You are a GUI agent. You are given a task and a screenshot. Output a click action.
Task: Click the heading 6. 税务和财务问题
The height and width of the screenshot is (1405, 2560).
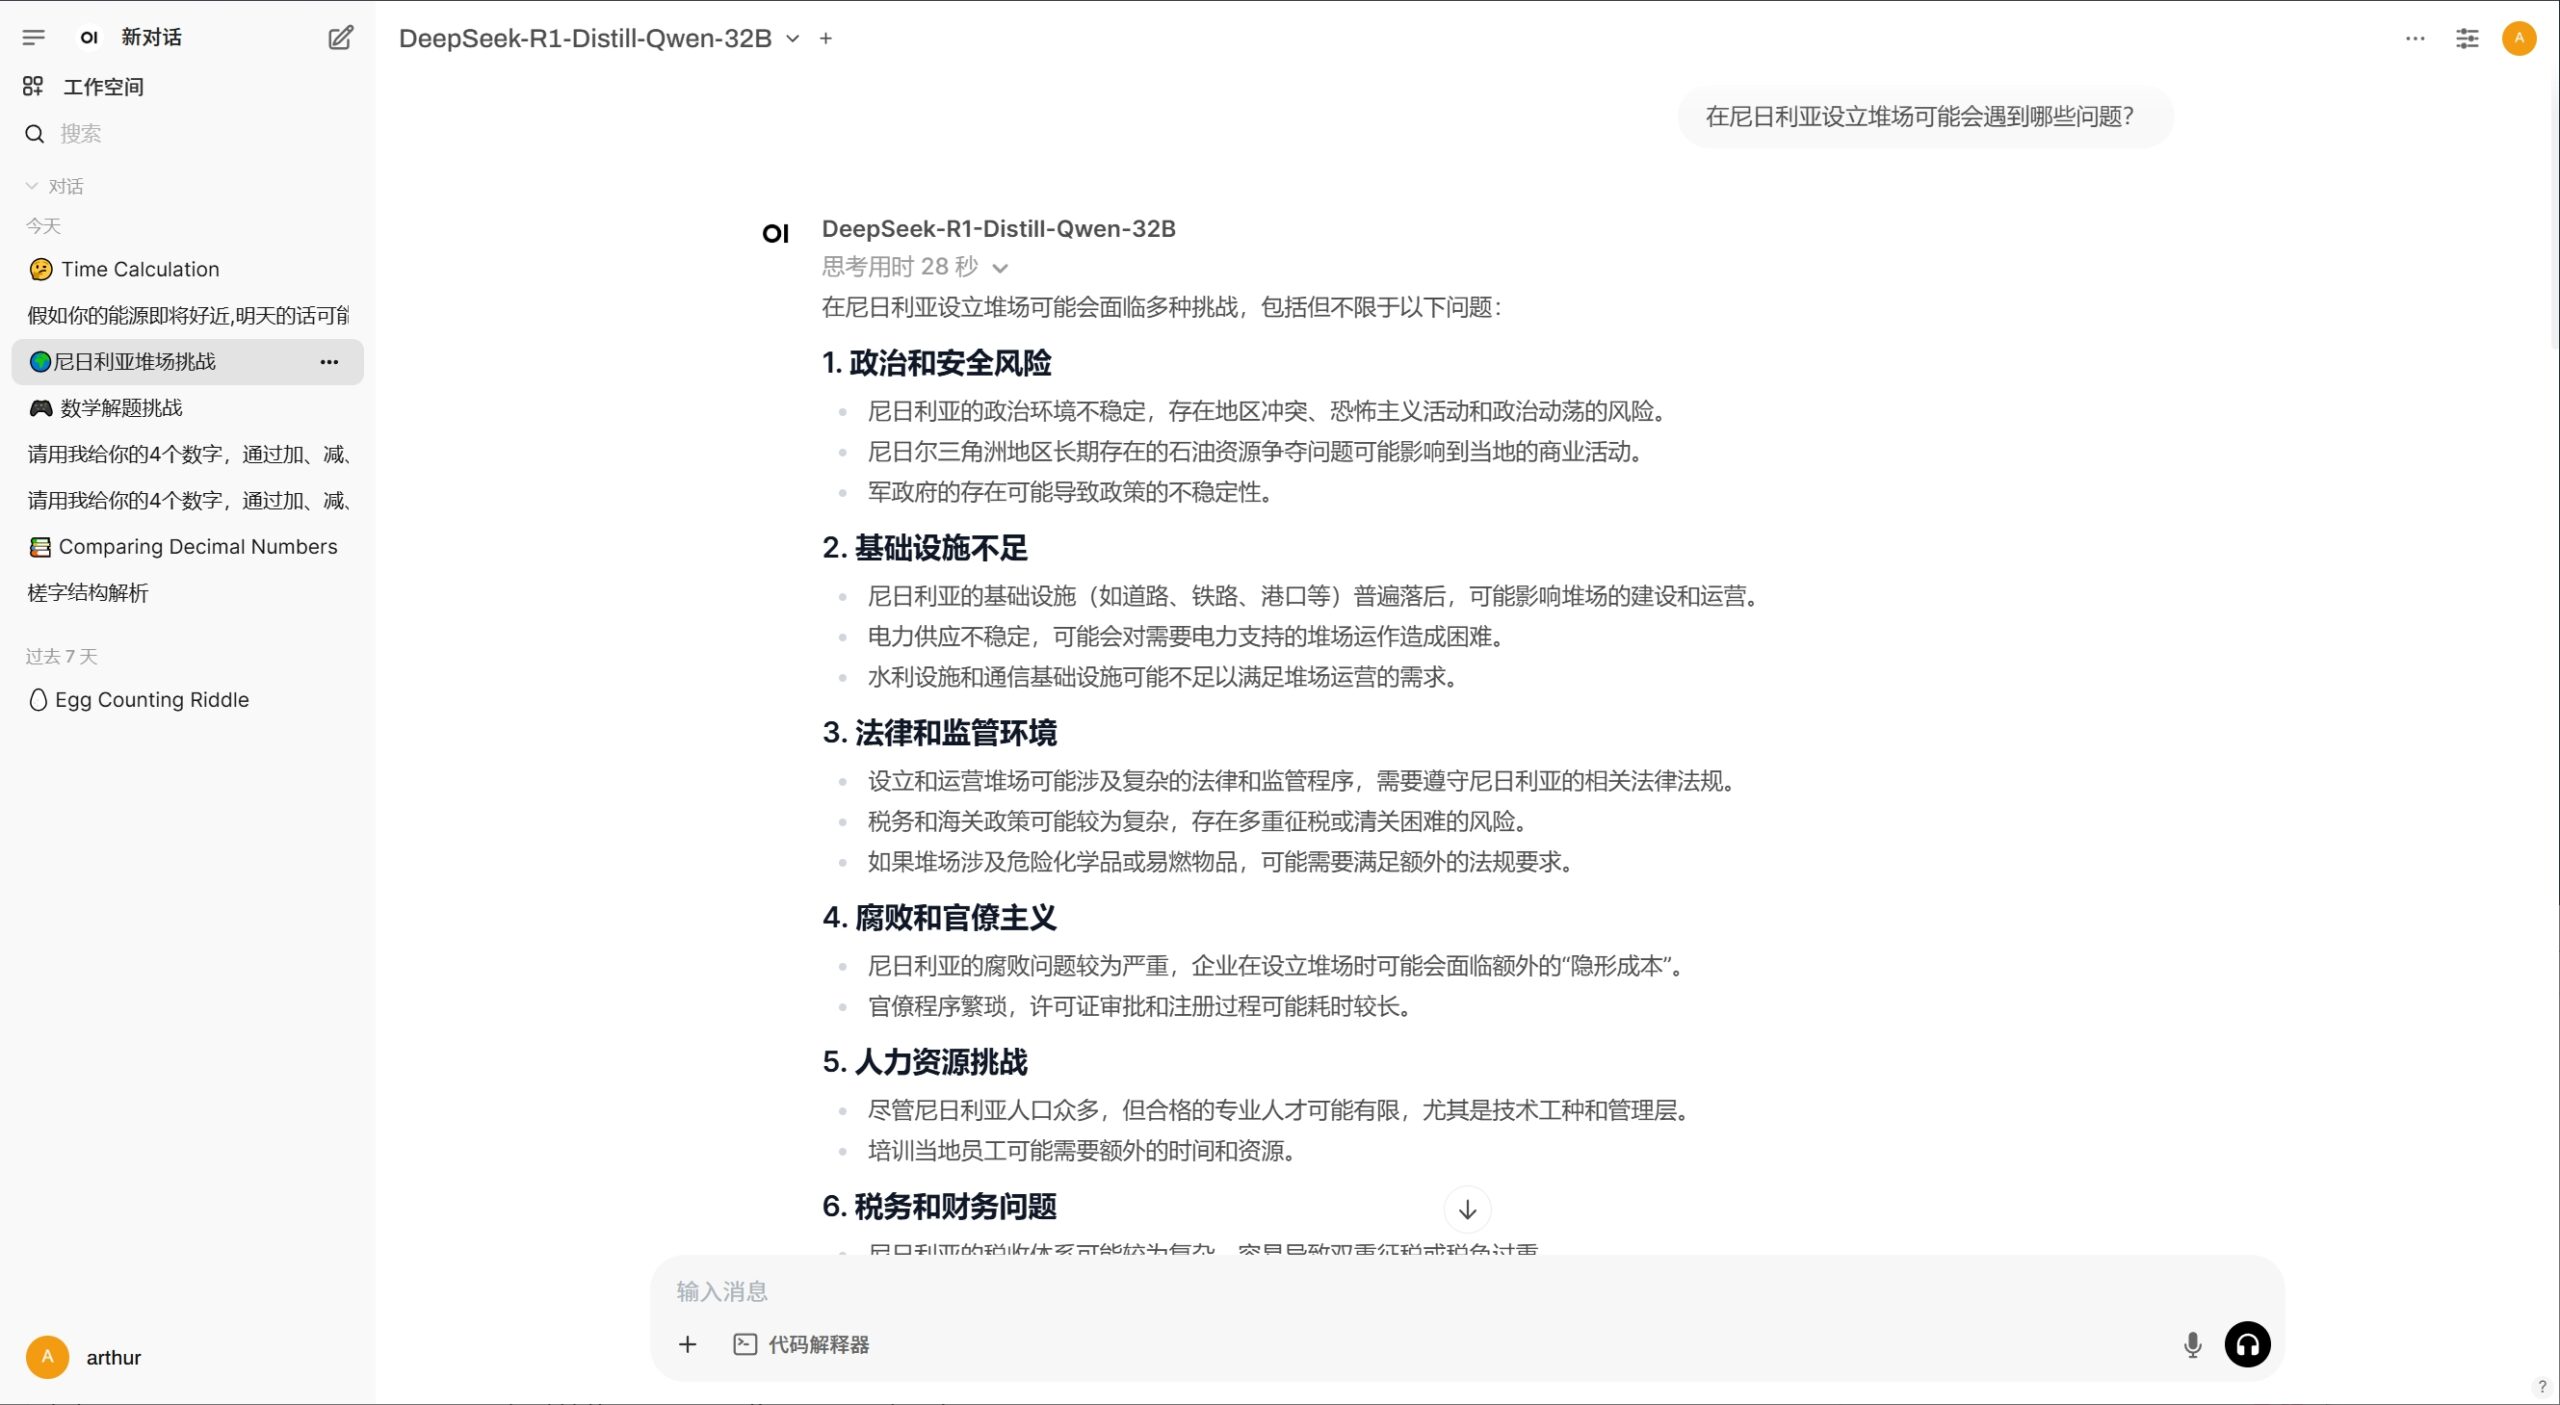[x=939, y=1207]
